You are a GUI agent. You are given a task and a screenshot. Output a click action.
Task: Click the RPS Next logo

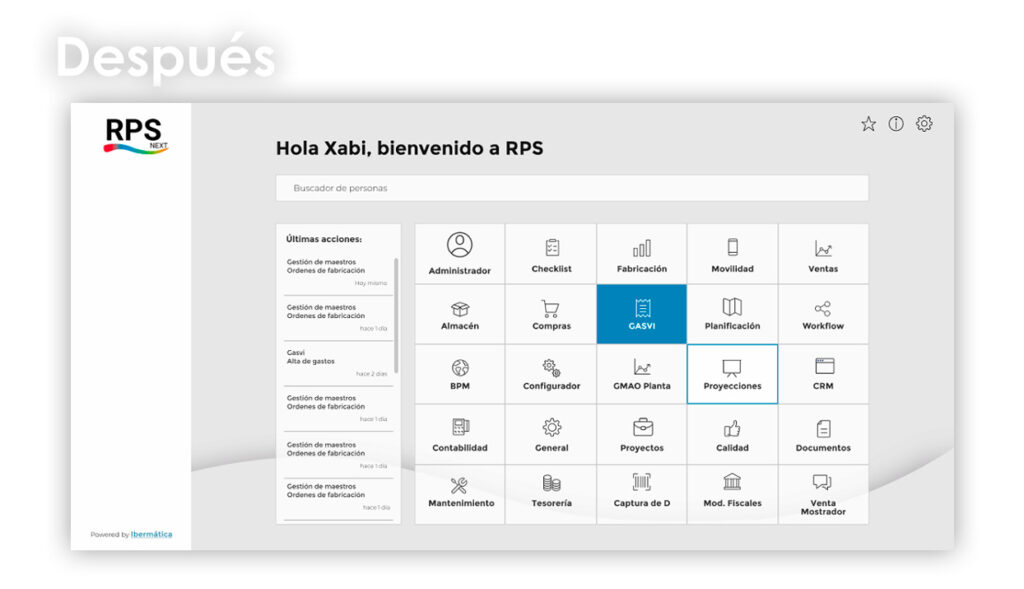pyautogui.click(x=136, y=135)
